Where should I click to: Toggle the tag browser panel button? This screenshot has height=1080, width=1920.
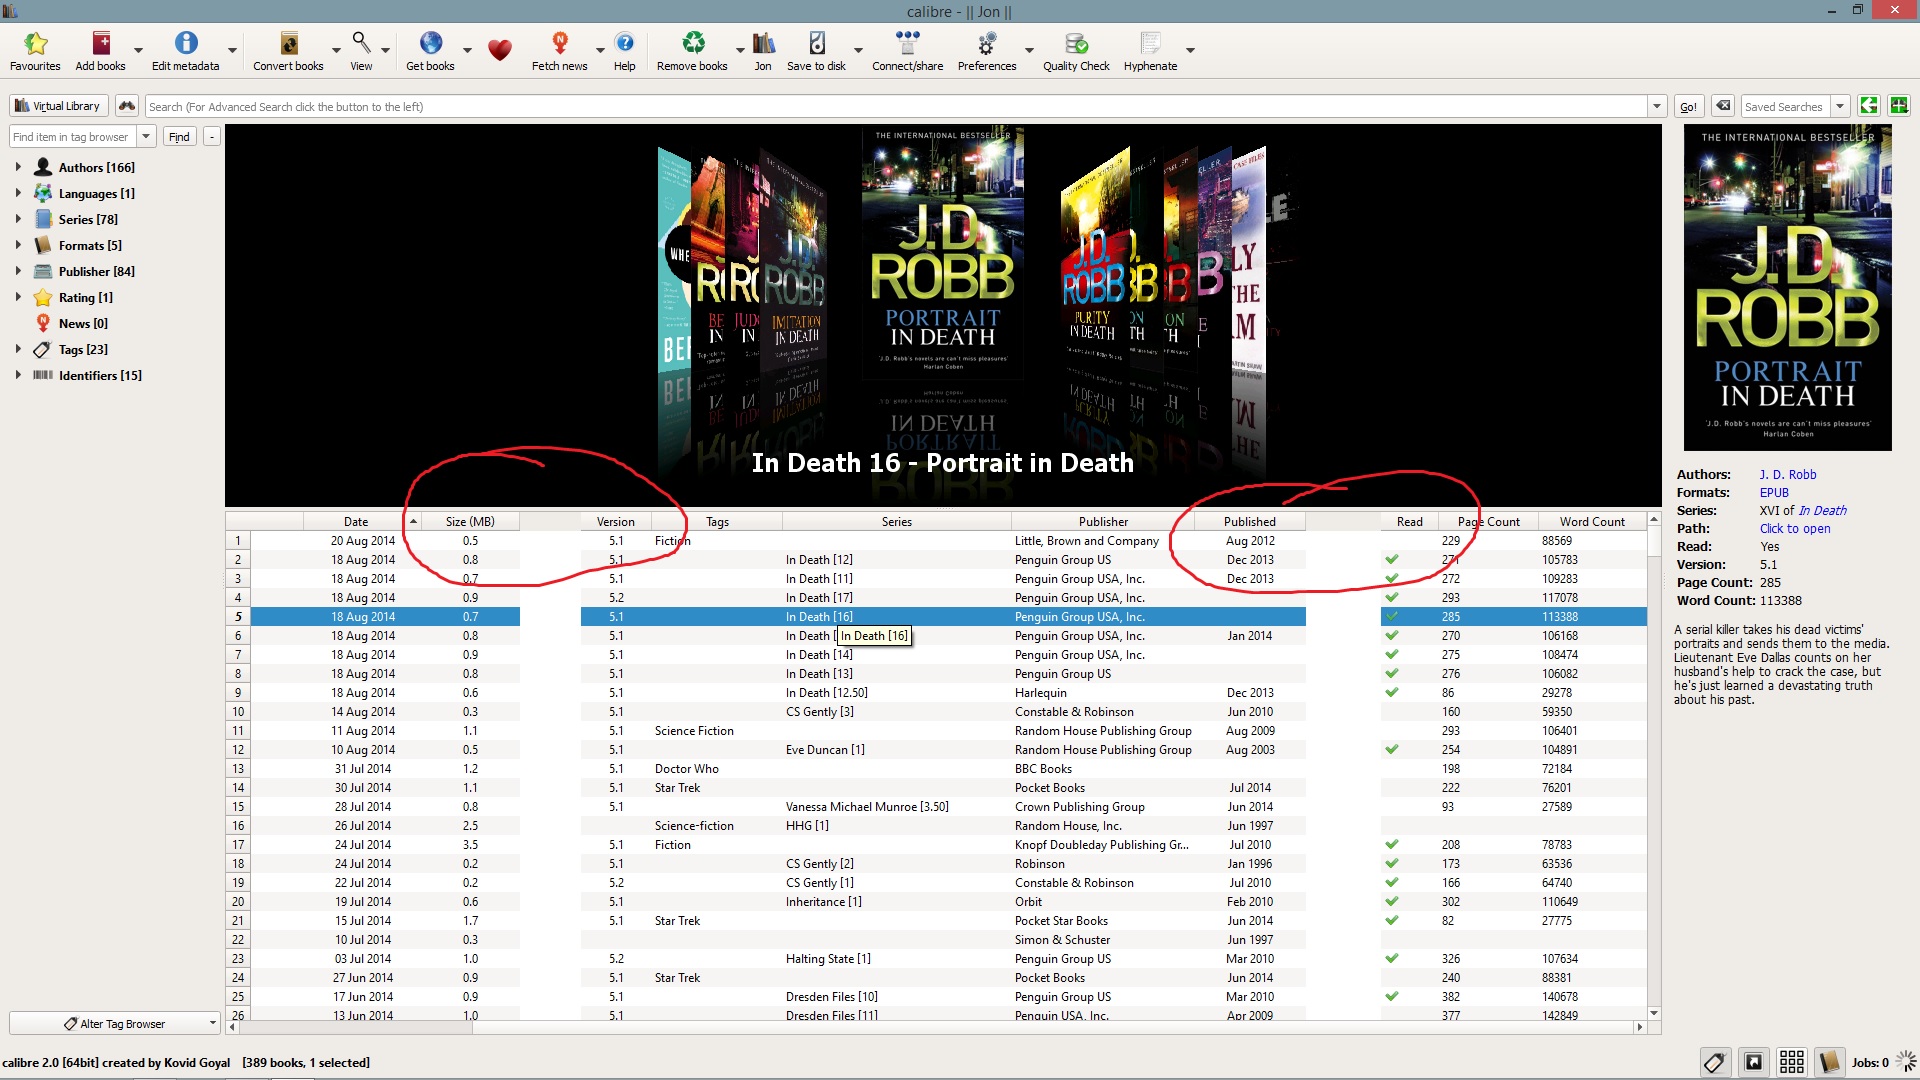point(1714,1062)
